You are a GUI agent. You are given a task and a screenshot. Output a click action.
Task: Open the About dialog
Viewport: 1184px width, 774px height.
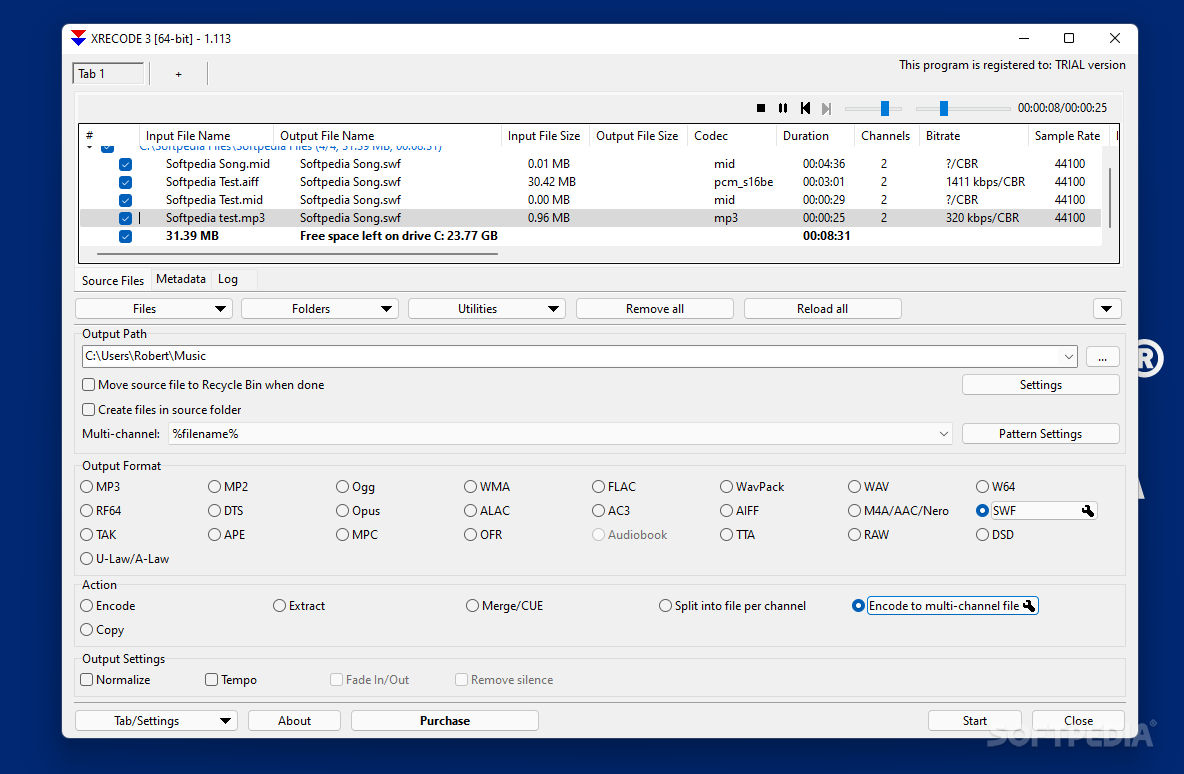pos(294,720)
